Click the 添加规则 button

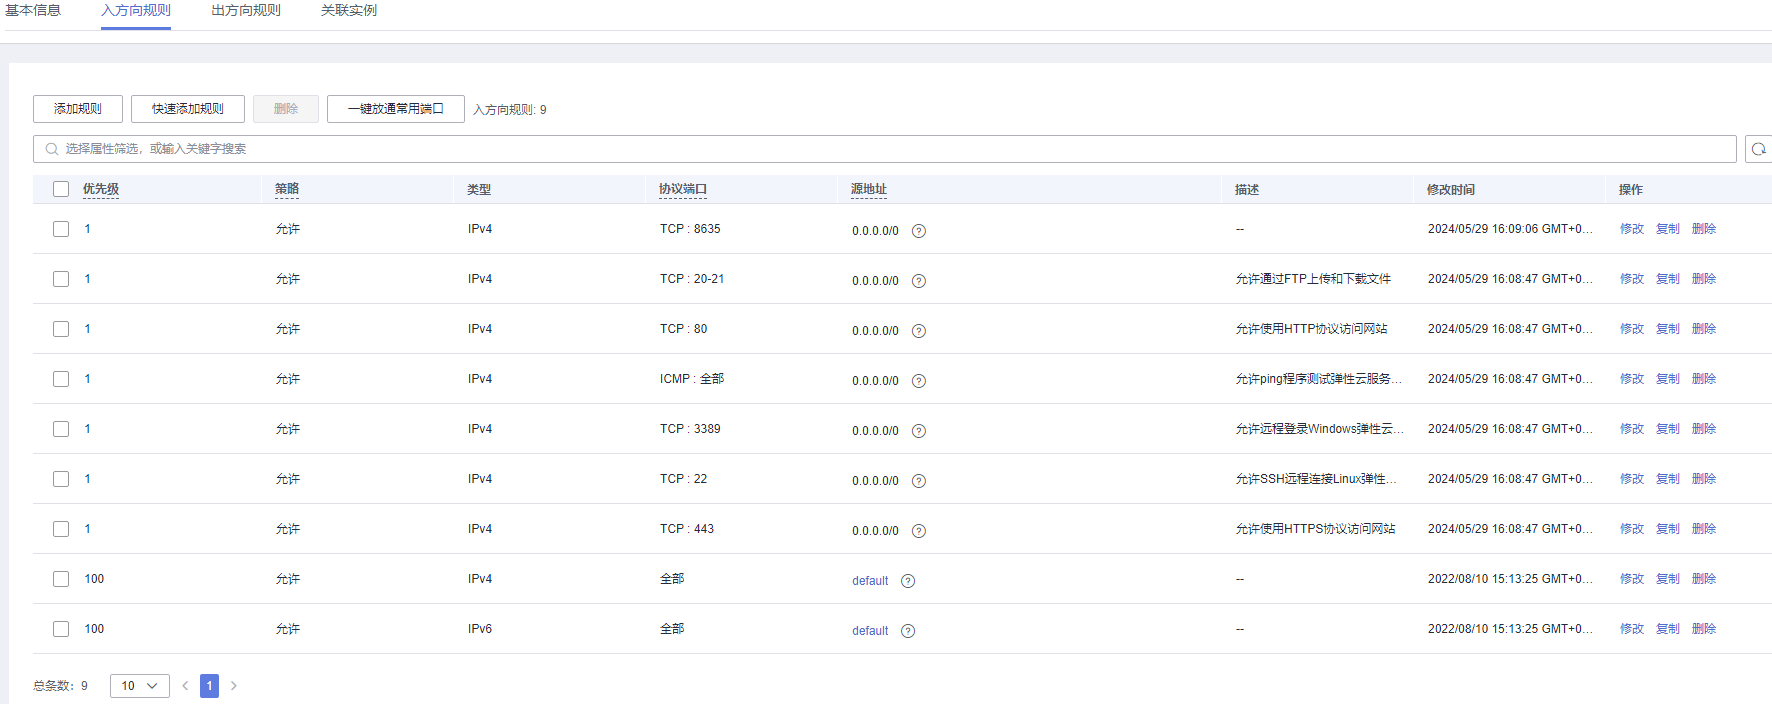pyautogui.click(x=78, y=109)
